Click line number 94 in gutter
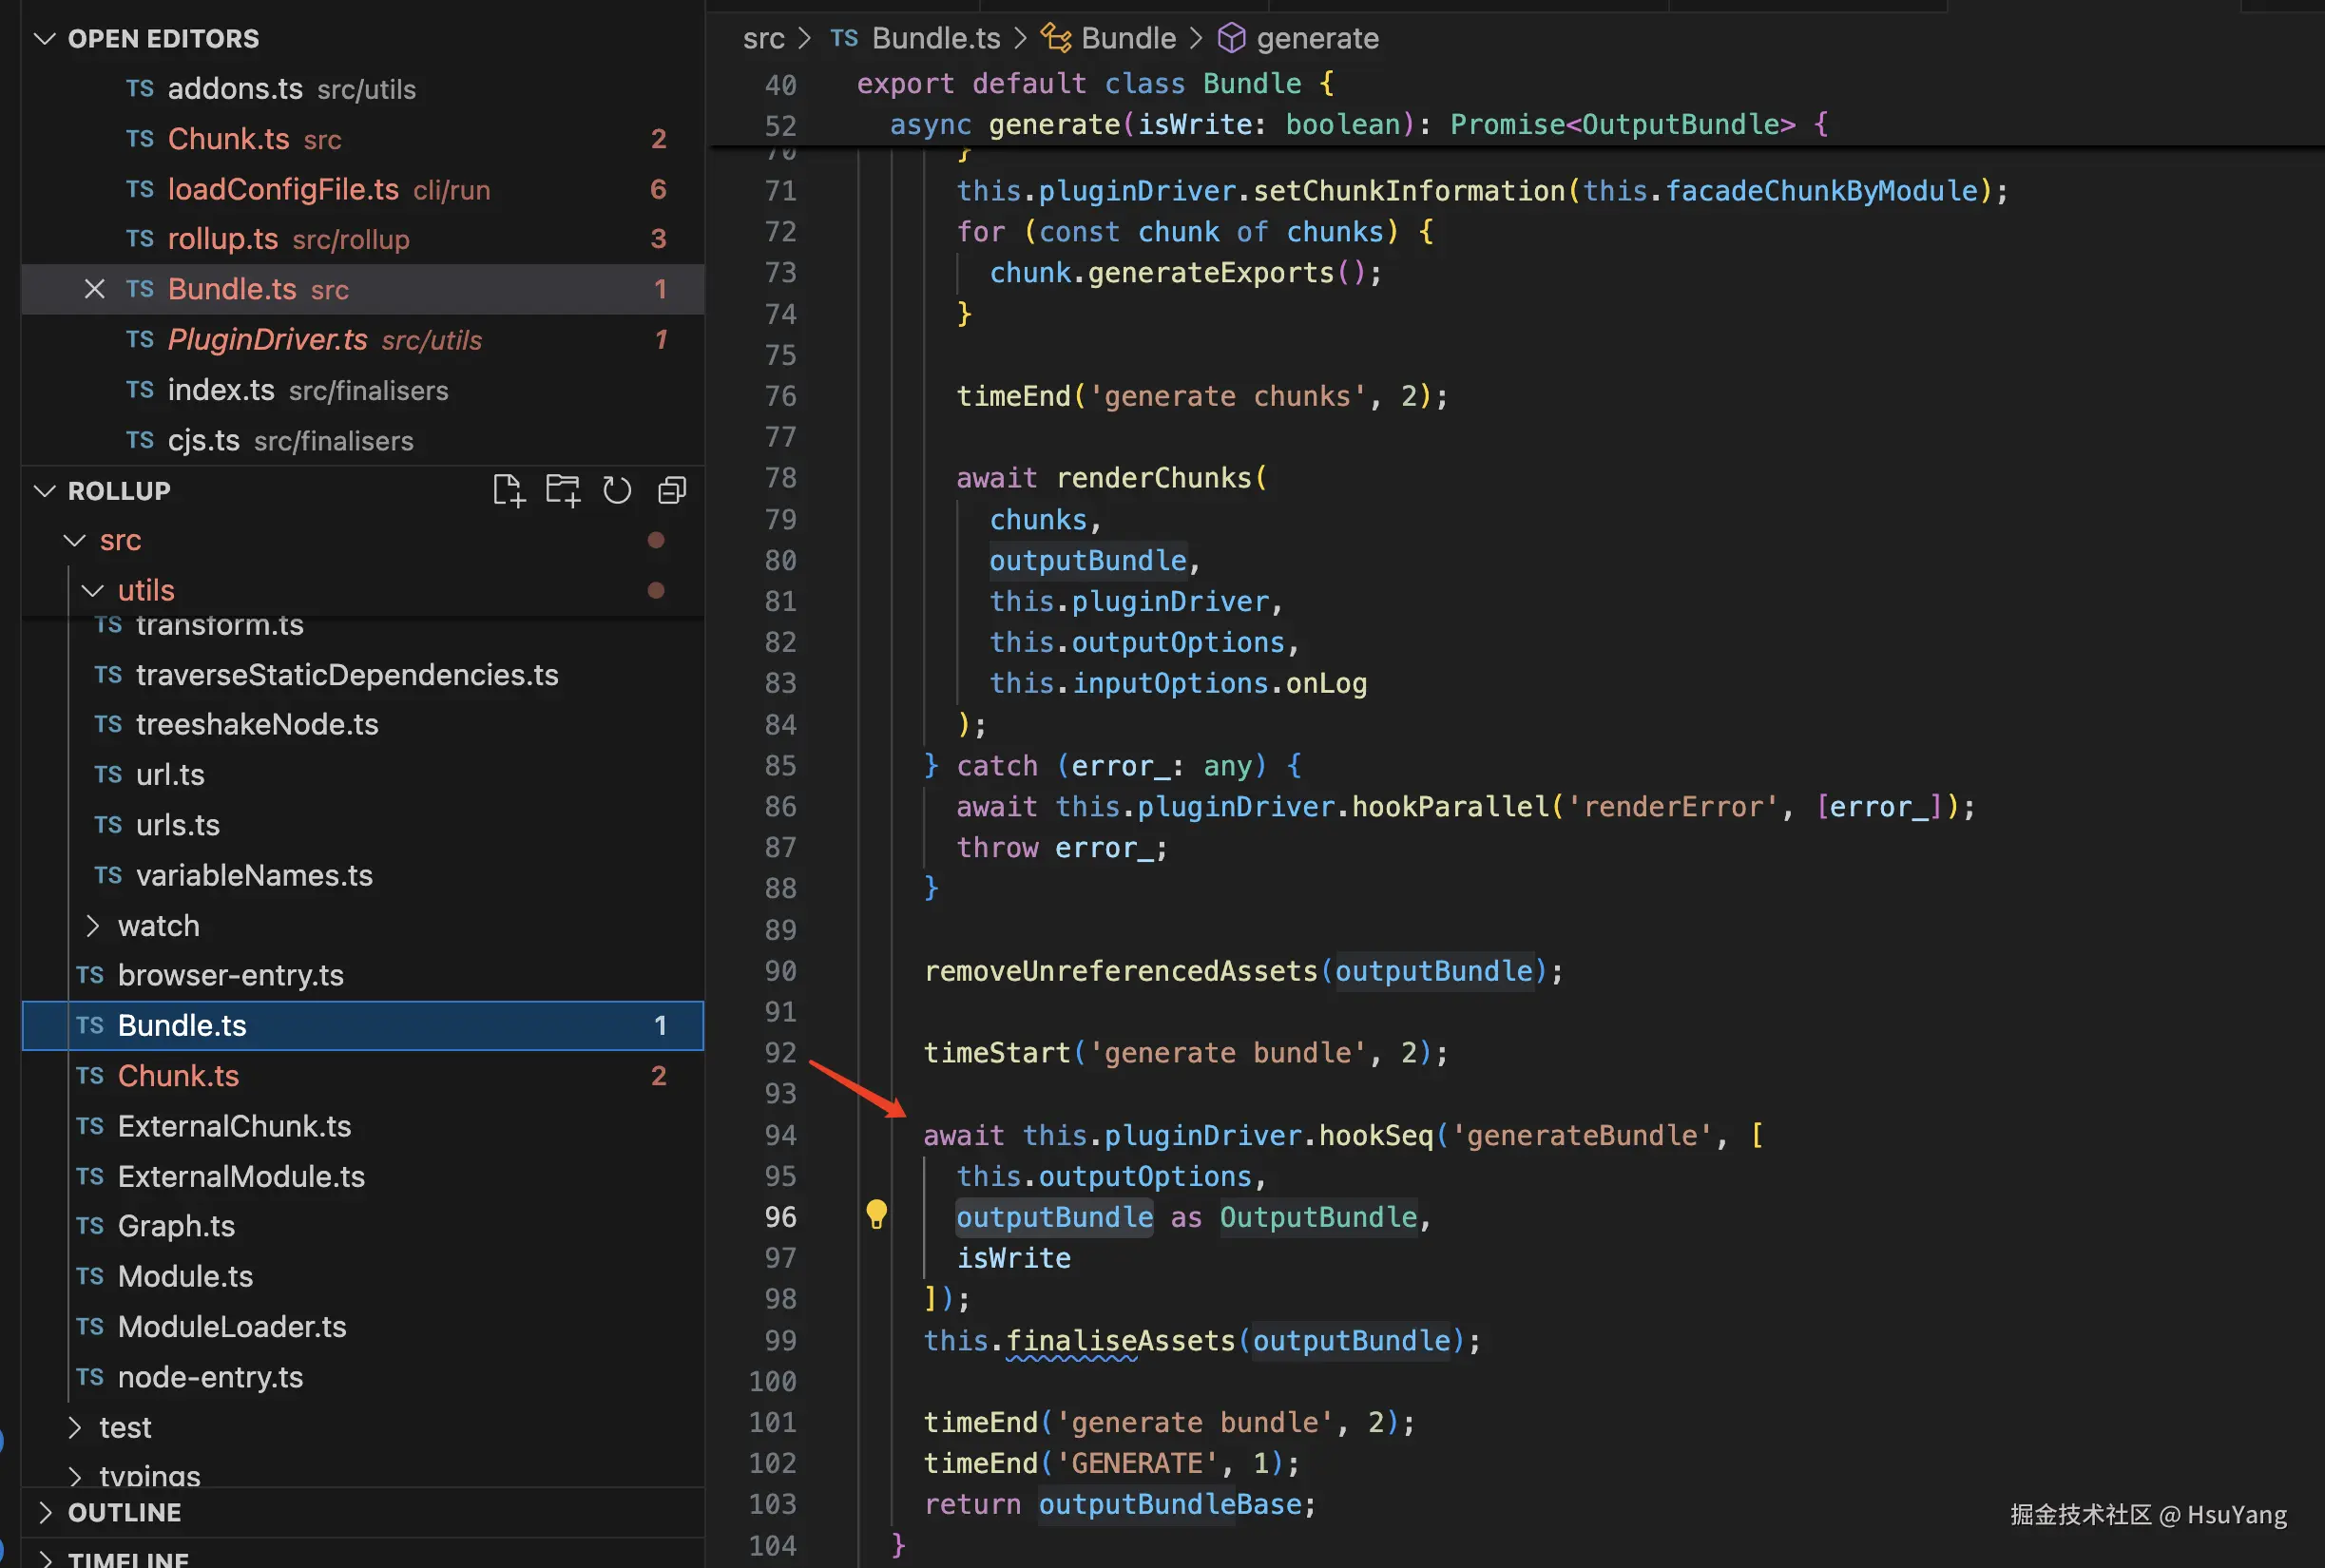This screenshot has height=1568, width=2325. [780, 1135]
